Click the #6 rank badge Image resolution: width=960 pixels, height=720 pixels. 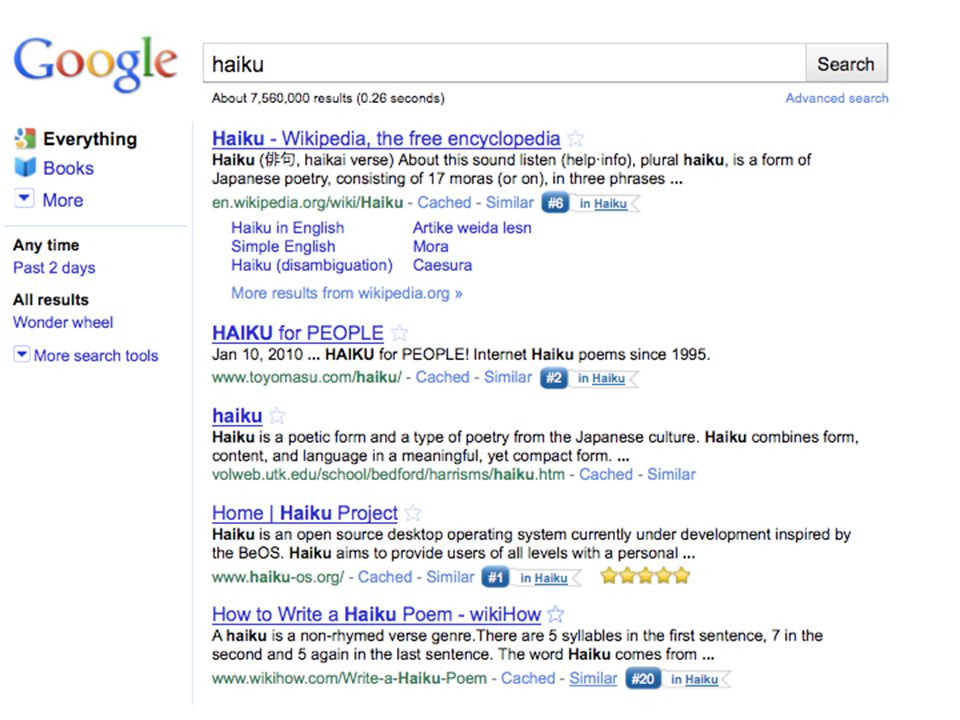click(555, 203)
